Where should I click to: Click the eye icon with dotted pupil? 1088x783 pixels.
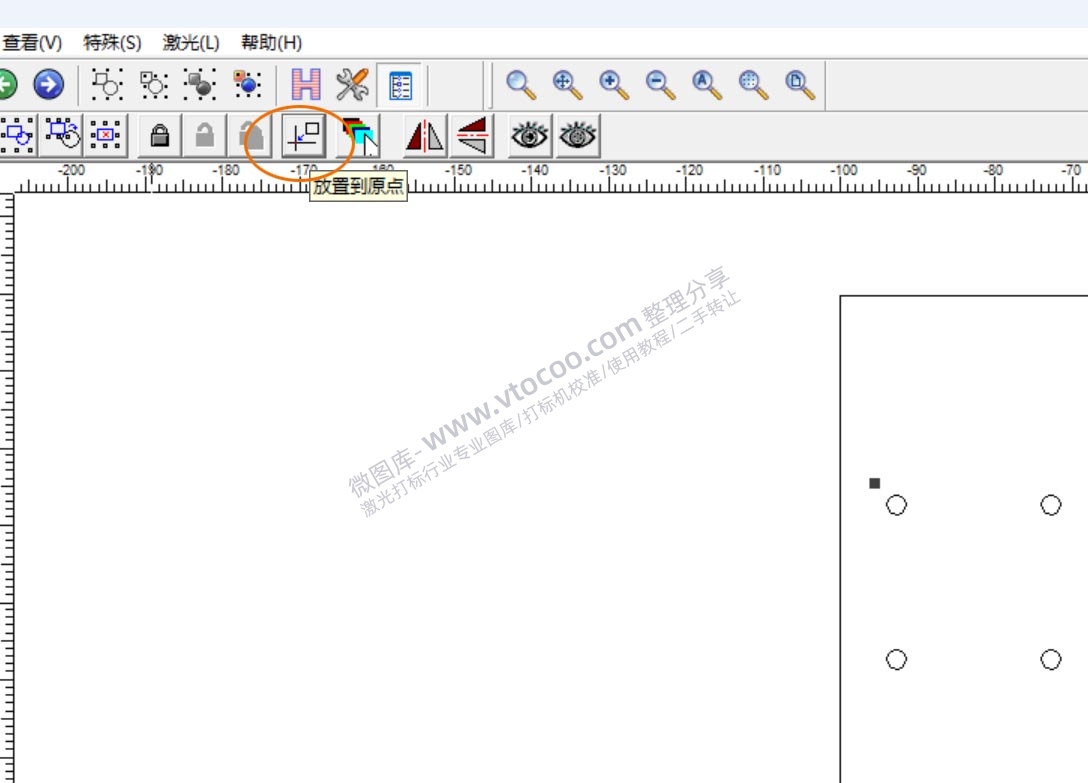click(578, 136)
